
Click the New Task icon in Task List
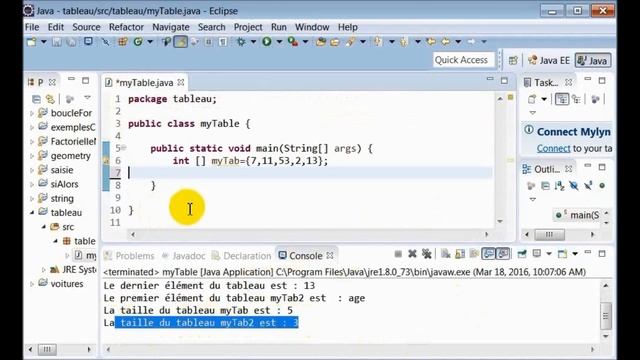point(532,99)
